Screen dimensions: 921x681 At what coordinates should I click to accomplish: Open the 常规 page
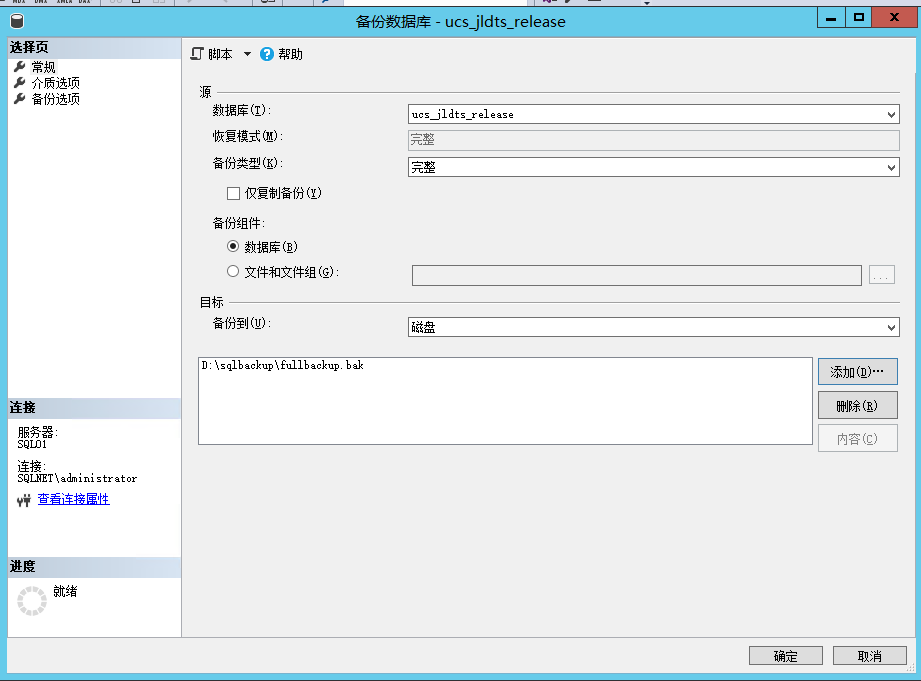coord(43,67)
